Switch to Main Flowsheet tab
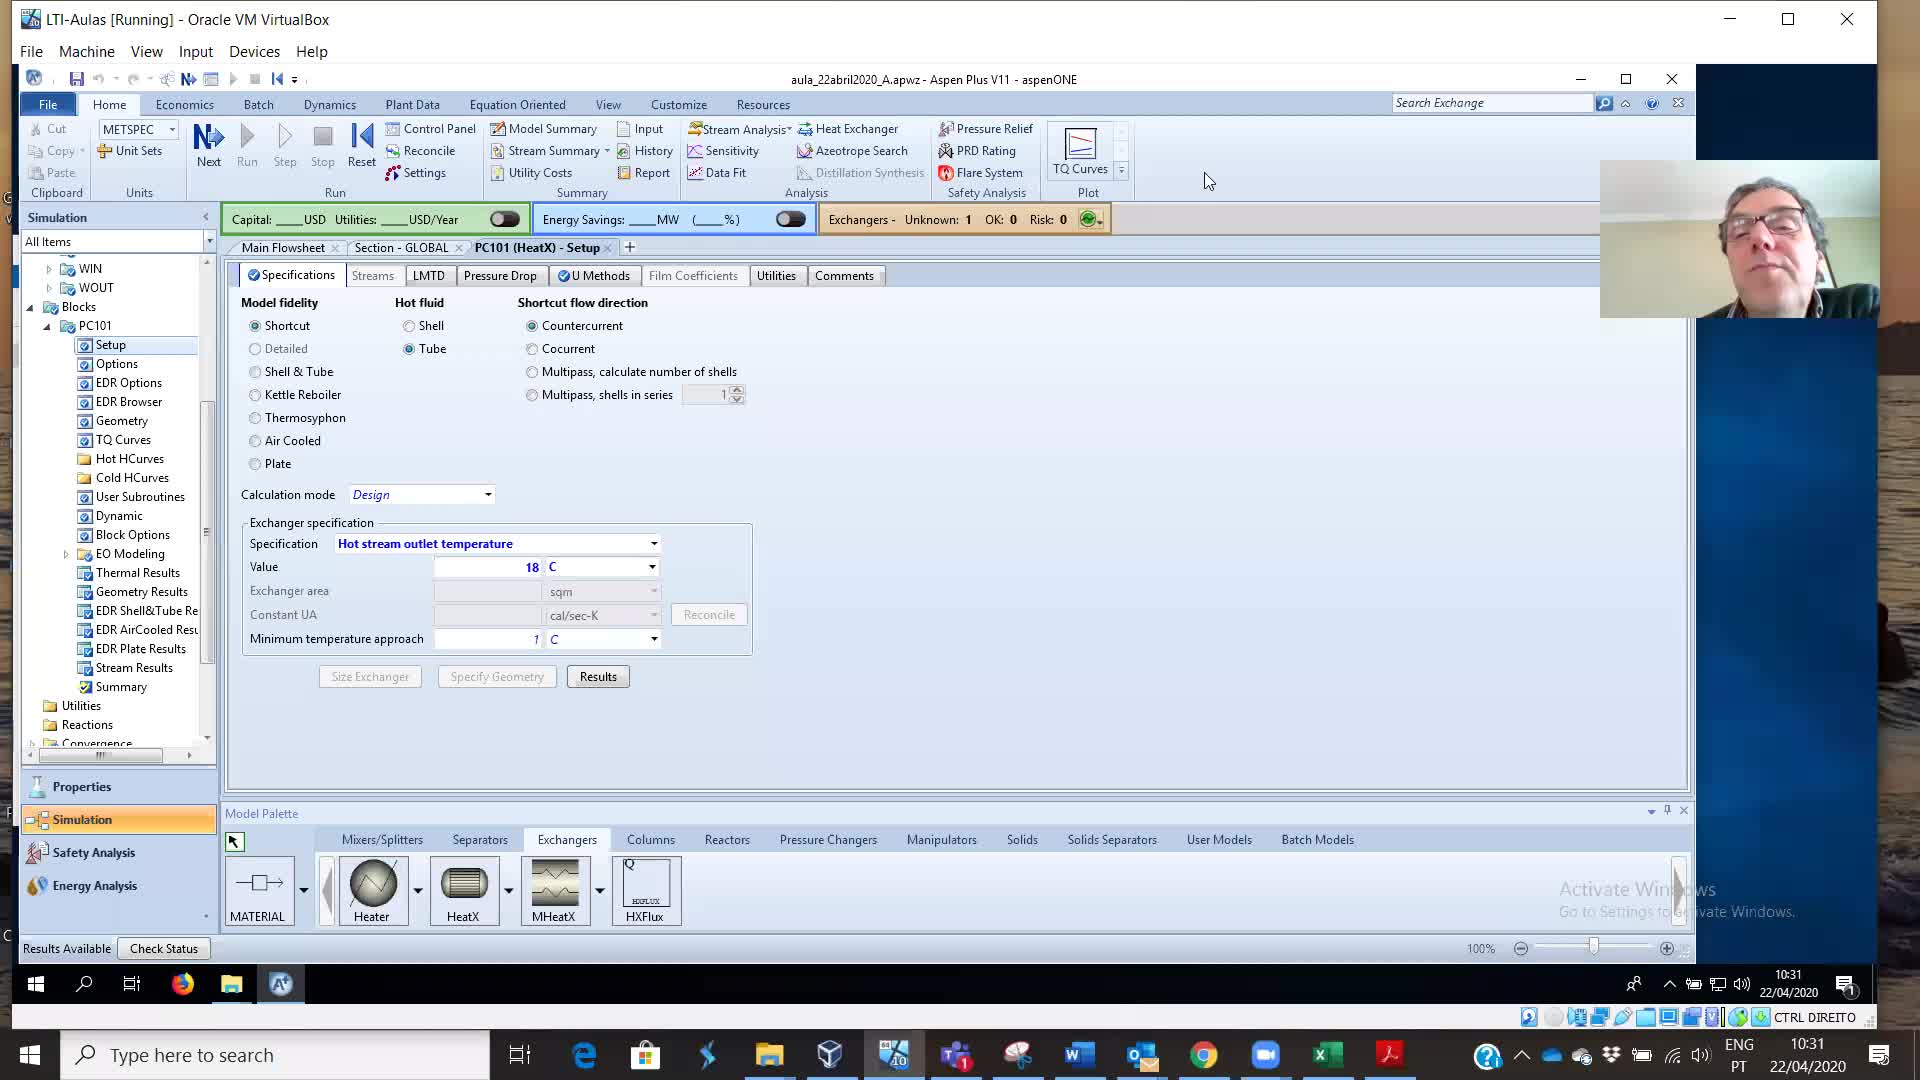This screenshot has height=1080, width=1920. pyautogui.click(x=283, y=248)
